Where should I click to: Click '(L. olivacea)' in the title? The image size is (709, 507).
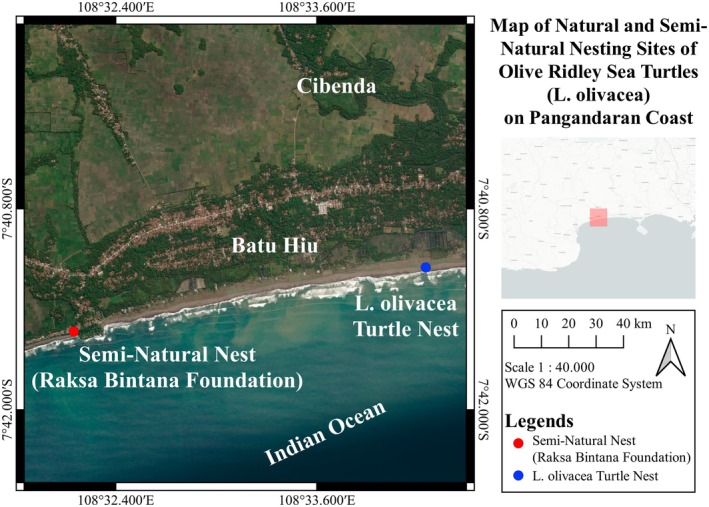tap(598, 95)
